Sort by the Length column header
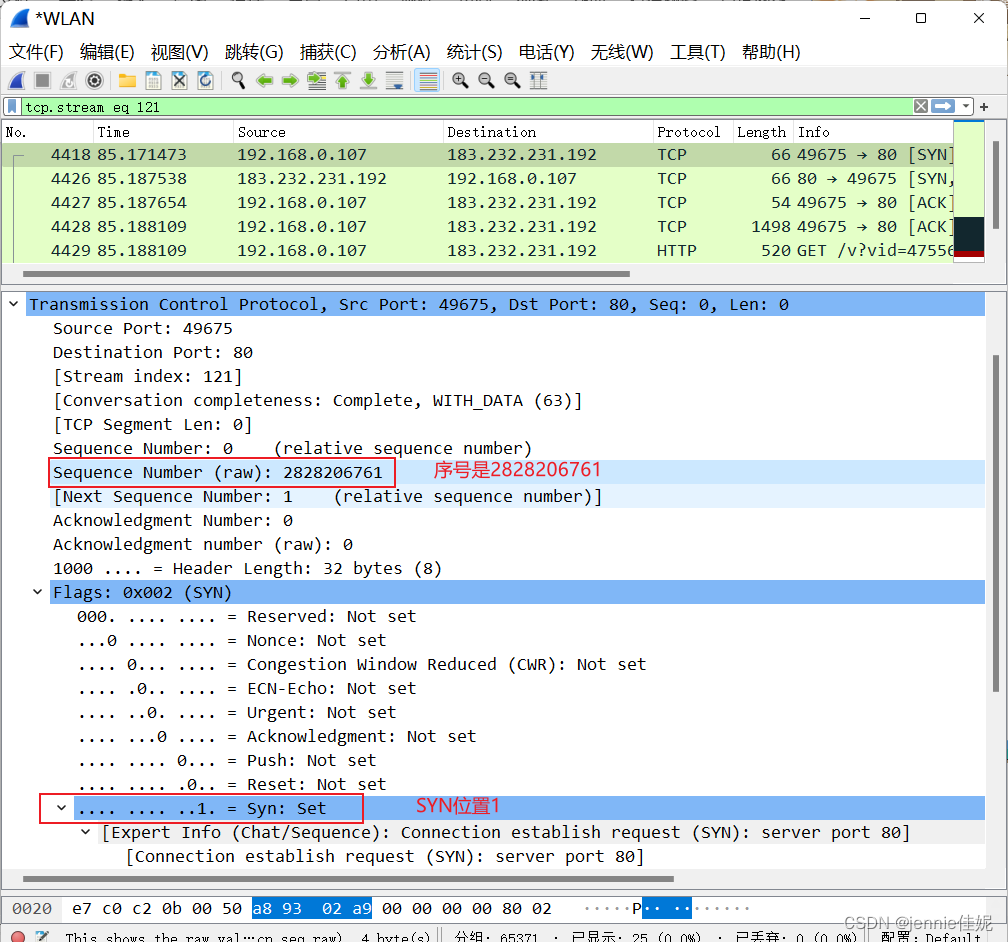Viewport: 1008px width, 942px height. pos(763,132)
